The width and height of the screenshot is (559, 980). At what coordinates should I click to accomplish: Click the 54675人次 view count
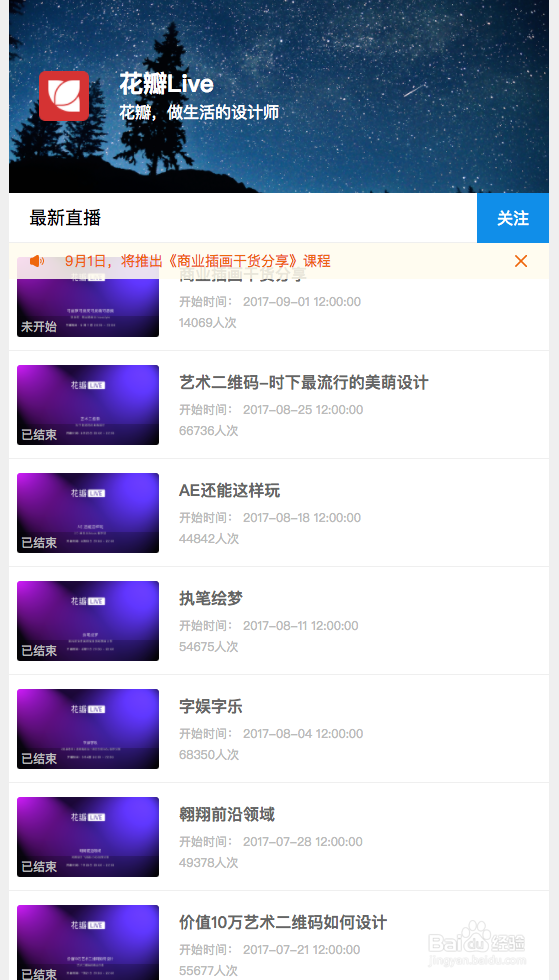[x=209, y=647]
